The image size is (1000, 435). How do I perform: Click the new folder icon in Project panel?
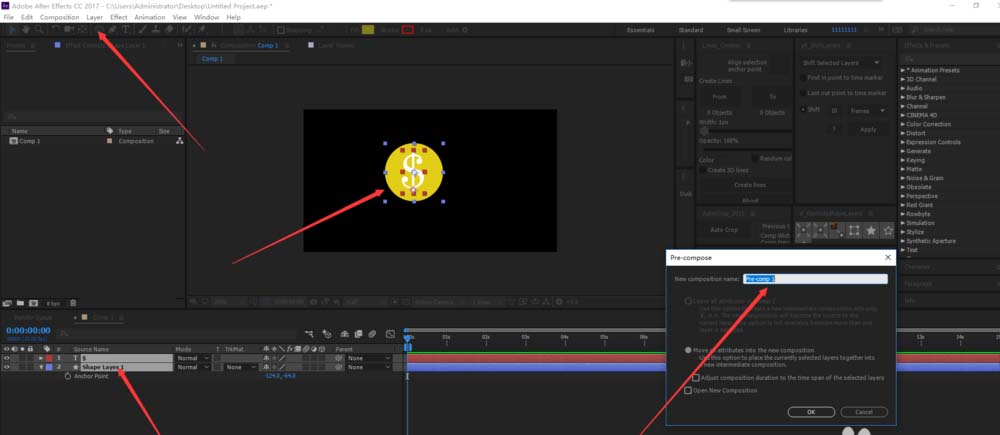coord(20,303)
